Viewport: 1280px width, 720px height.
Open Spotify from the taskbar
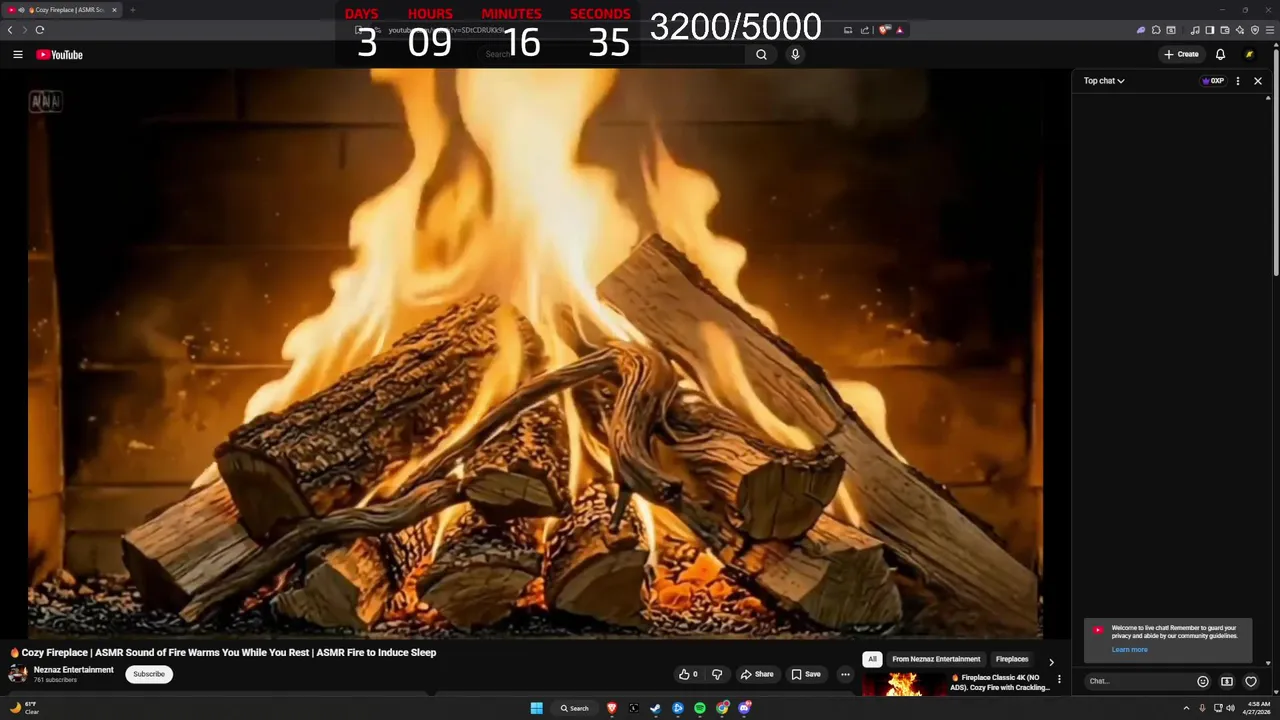click(700, 708)
